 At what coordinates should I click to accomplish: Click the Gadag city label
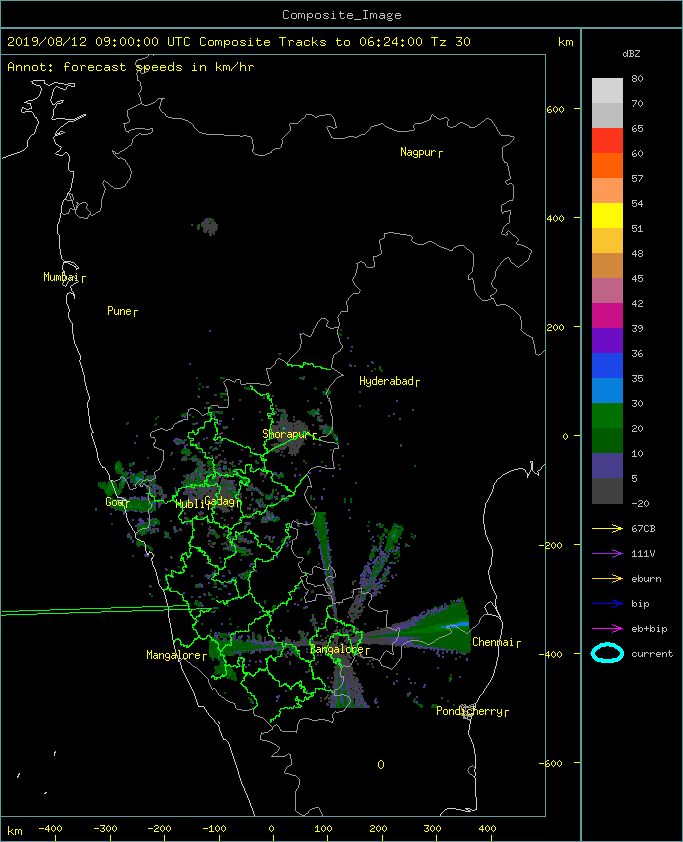point(222,502)
